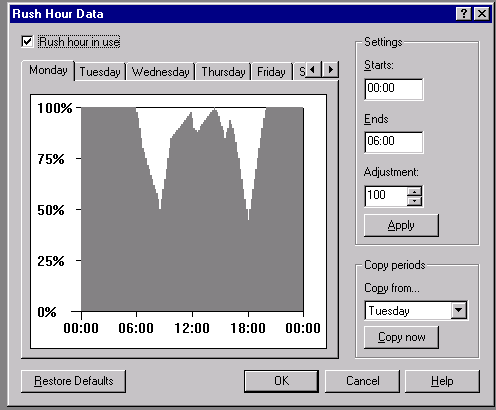
Task: Select the Friday tab
Action: tap(271, 72)
